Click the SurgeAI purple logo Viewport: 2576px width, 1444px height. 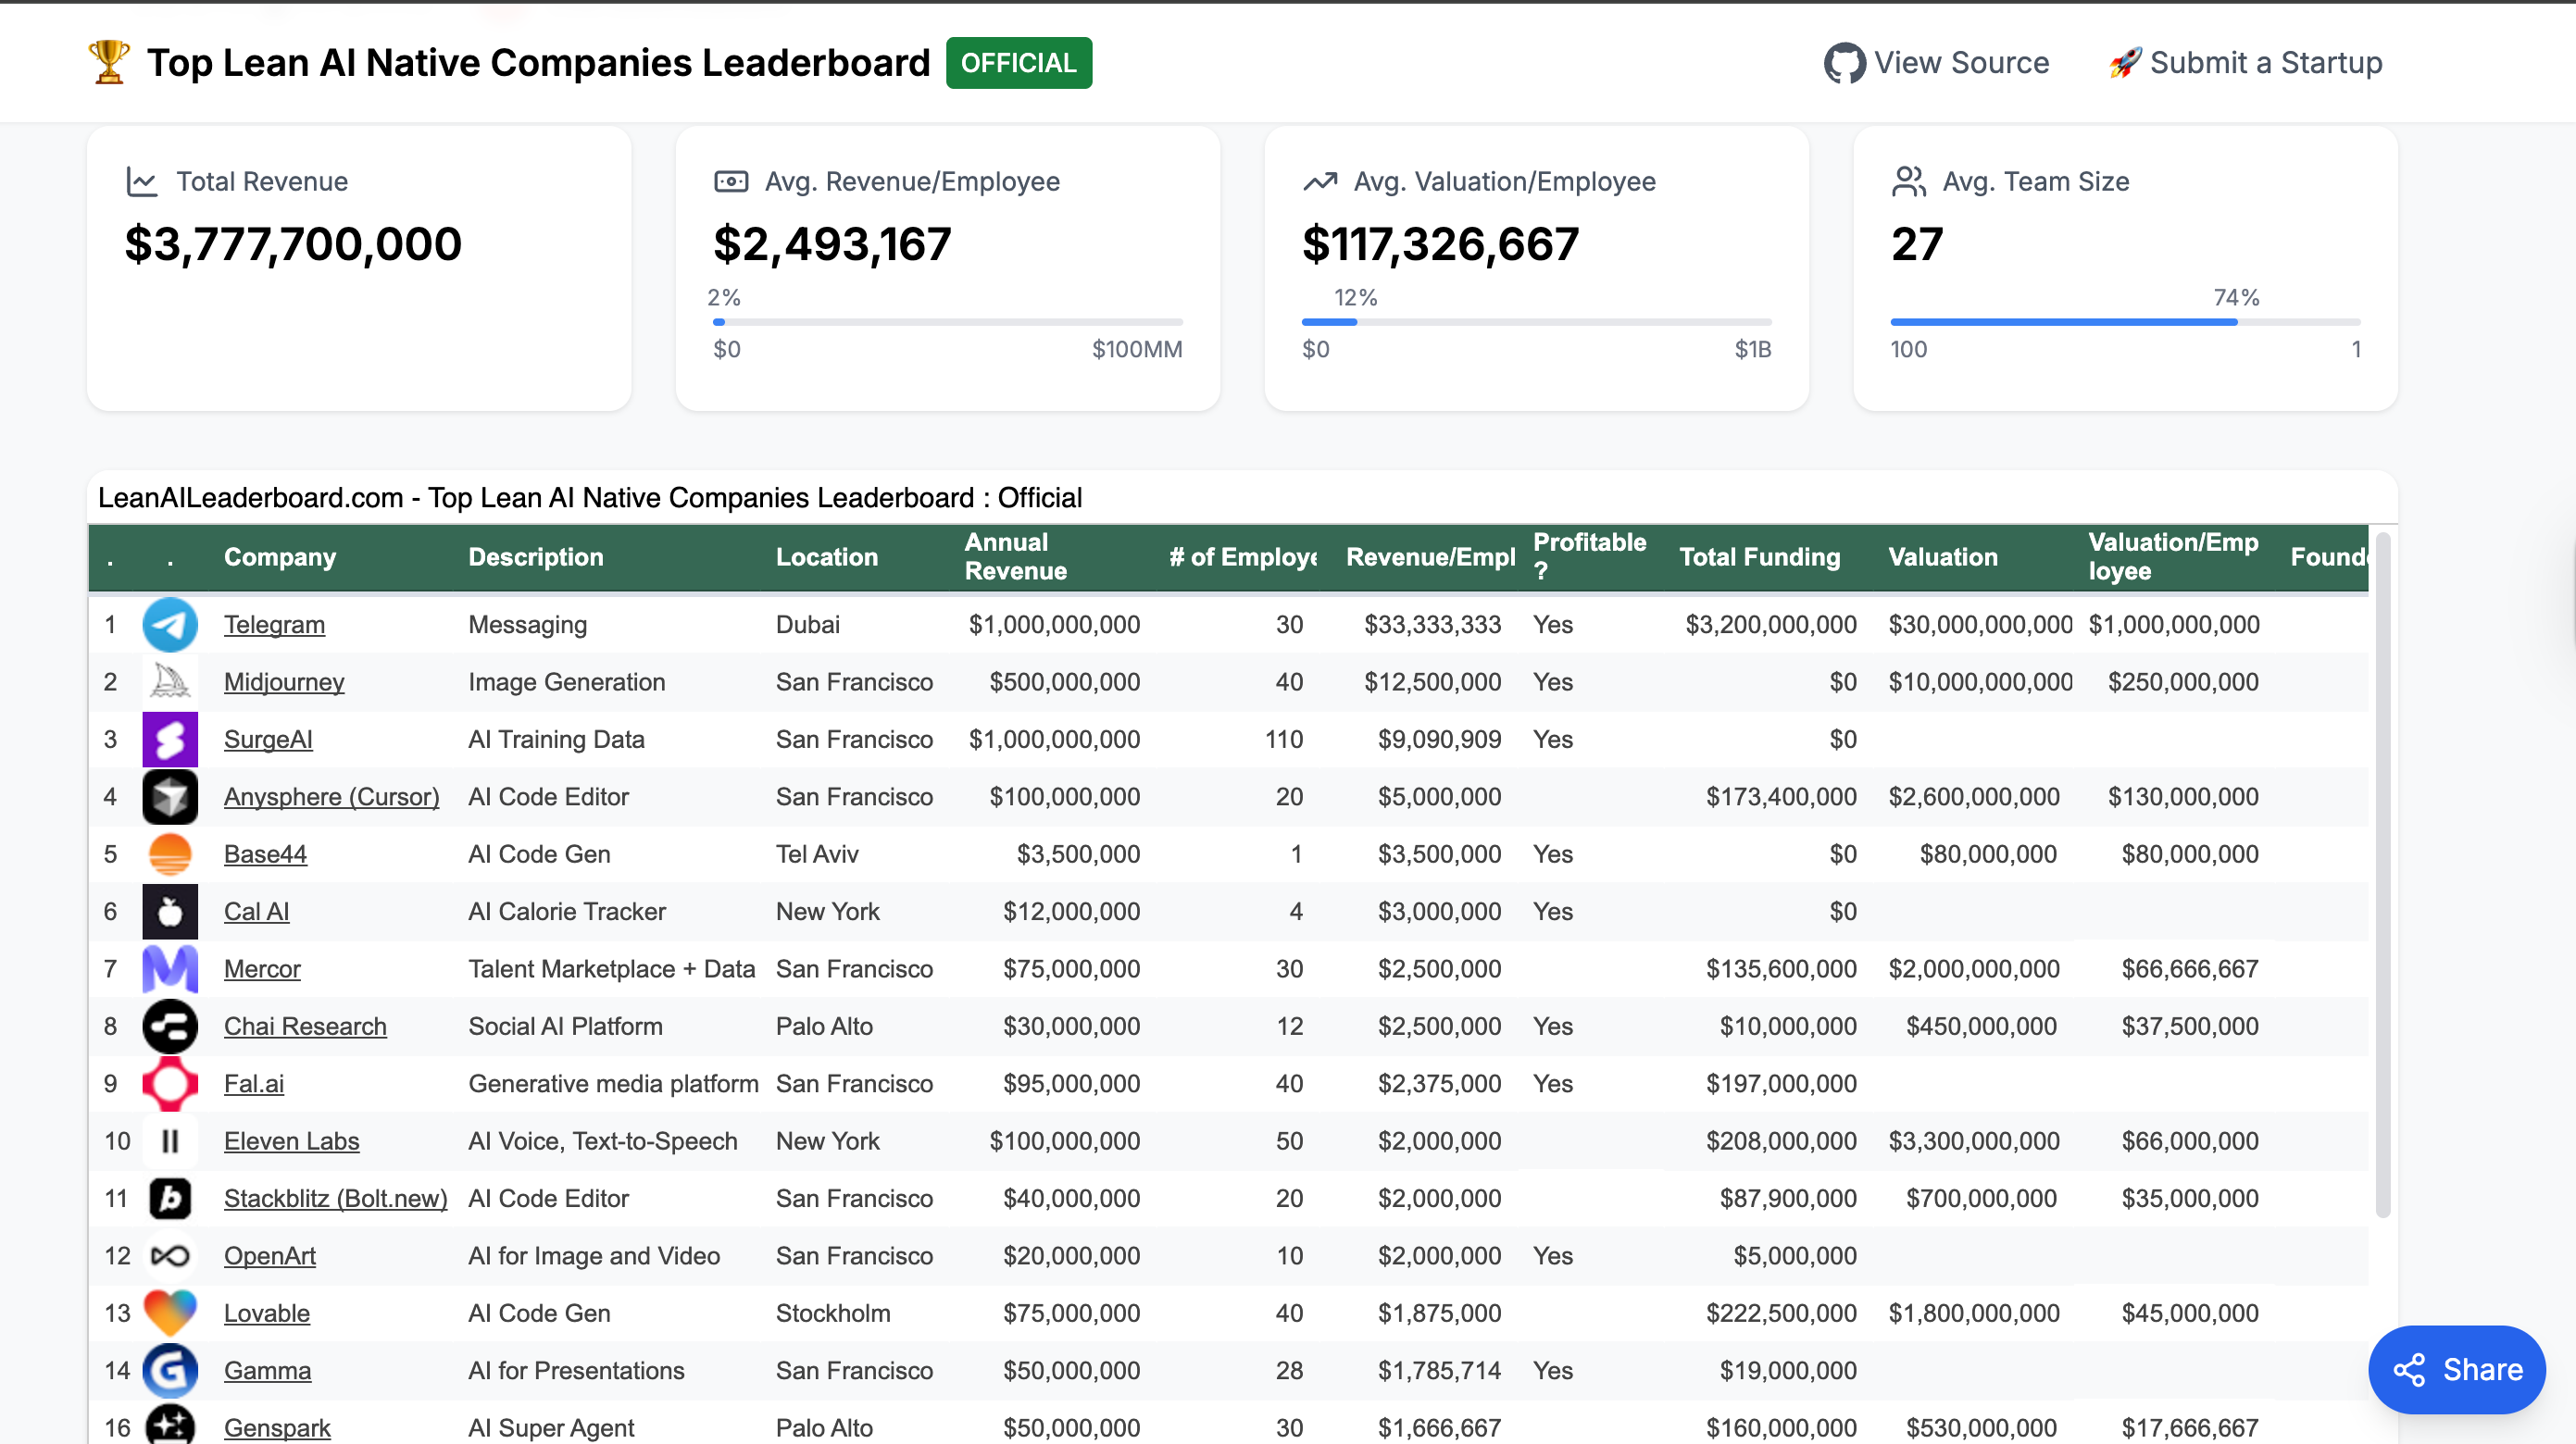pos(170,740)
